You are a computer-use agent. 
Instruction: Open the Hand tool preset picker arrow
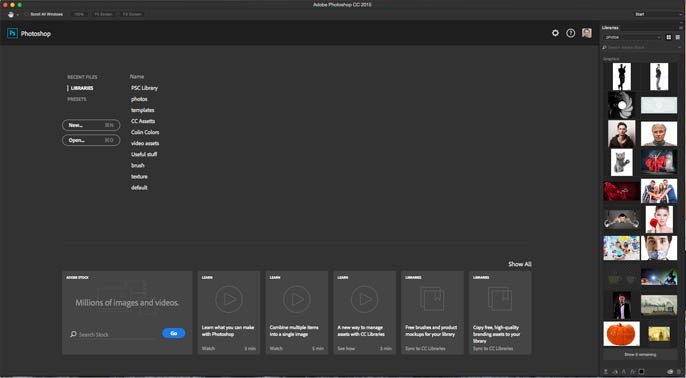pos(18,14)
